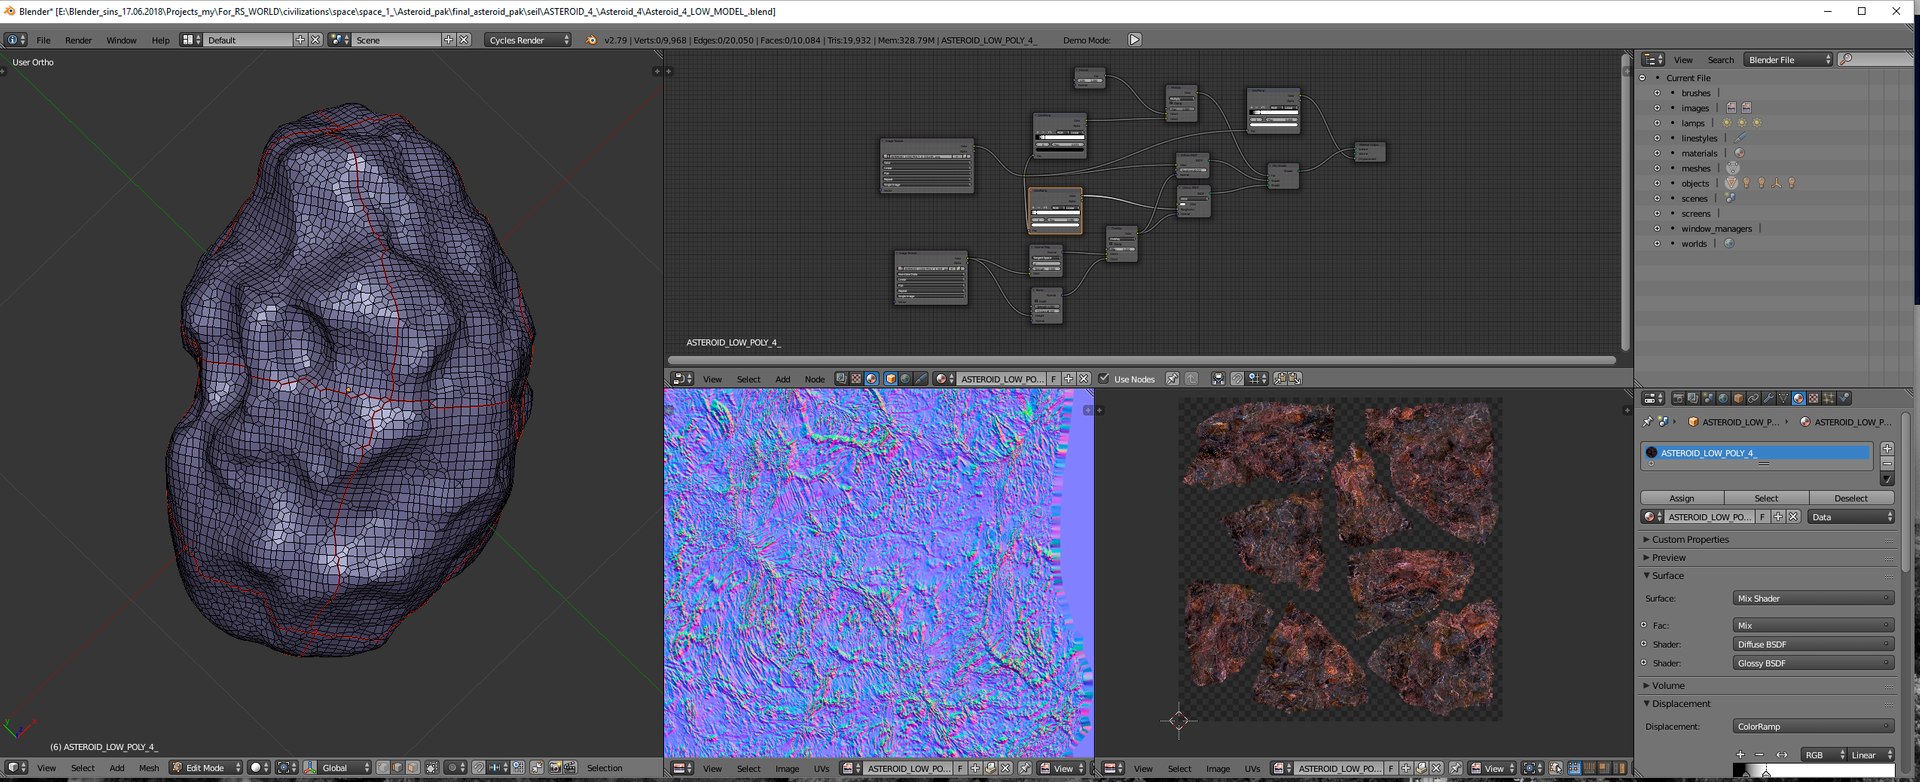Open the Data link dropdown in material panel
Viewport: 1920px width, 782px height.
(1851, 517)
